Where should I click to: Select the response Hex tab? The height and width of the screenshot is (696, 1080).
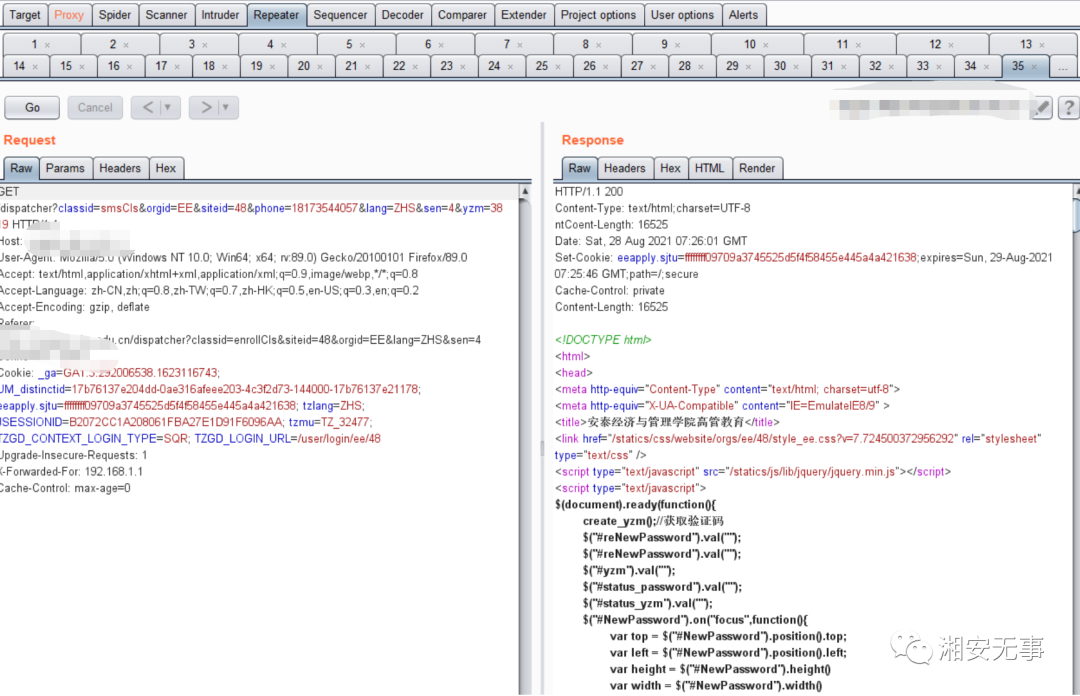click(670, 168)
